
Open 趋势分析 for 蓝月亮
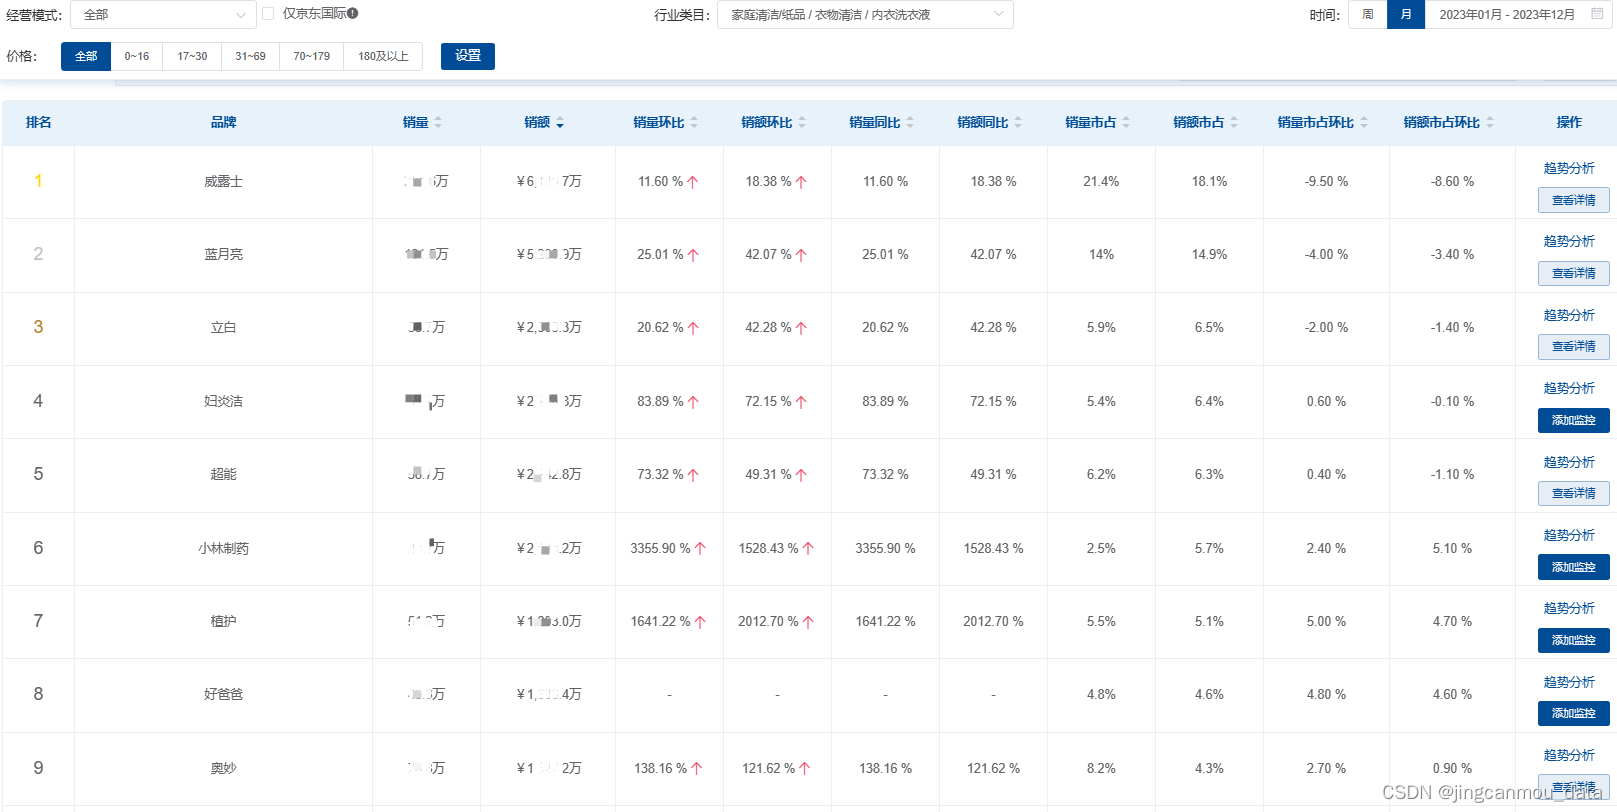[x=1569, y=241]
